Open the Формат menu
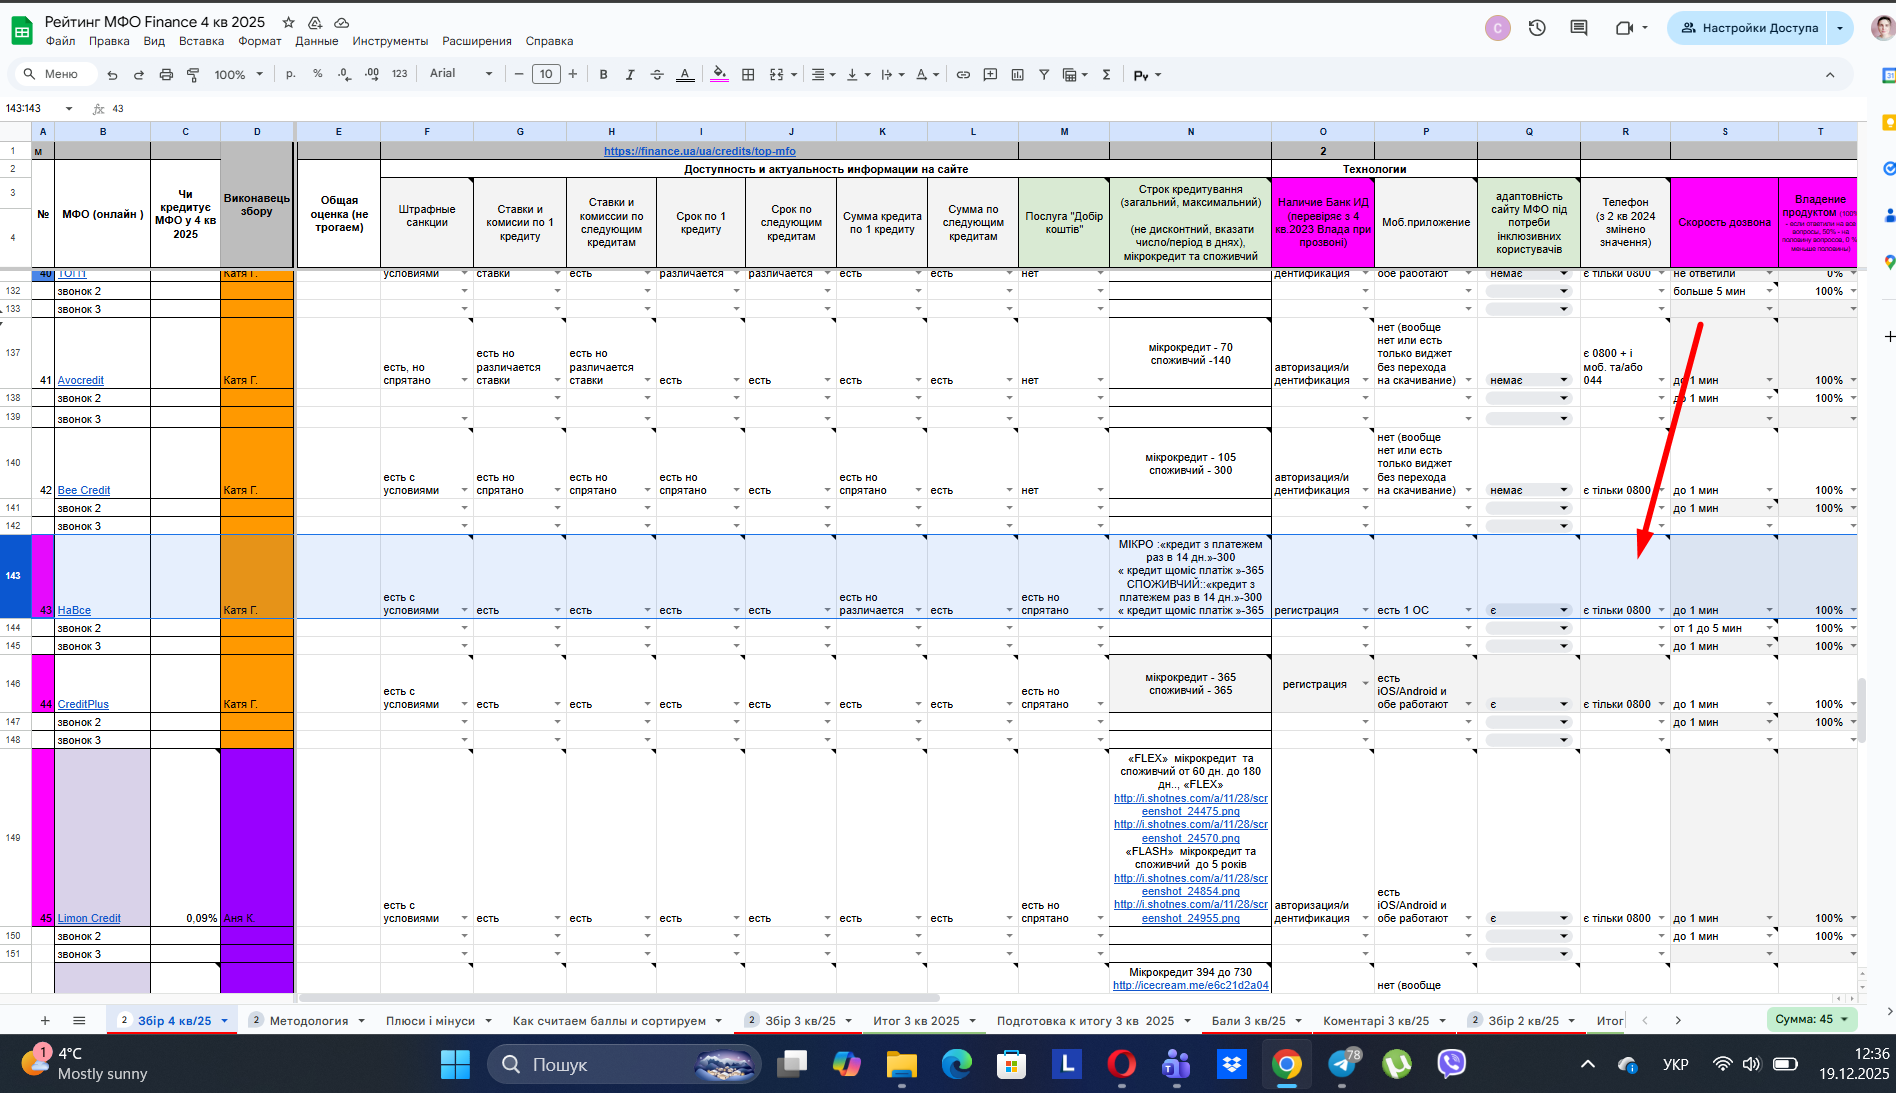This screenshot has width=1896, height=1093. click(x=259, y=41)
